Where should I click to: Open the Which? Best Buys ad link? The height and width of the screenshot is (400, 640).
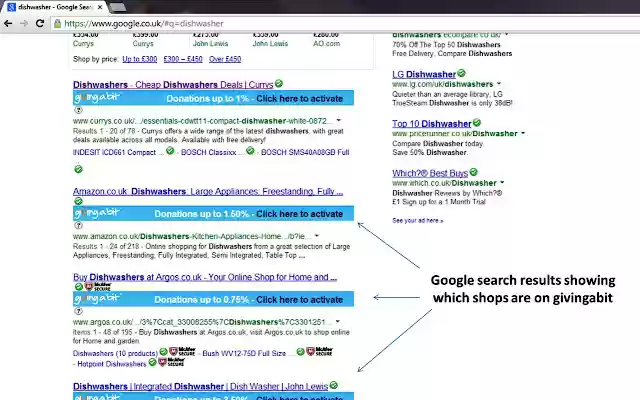pos(430,173)
